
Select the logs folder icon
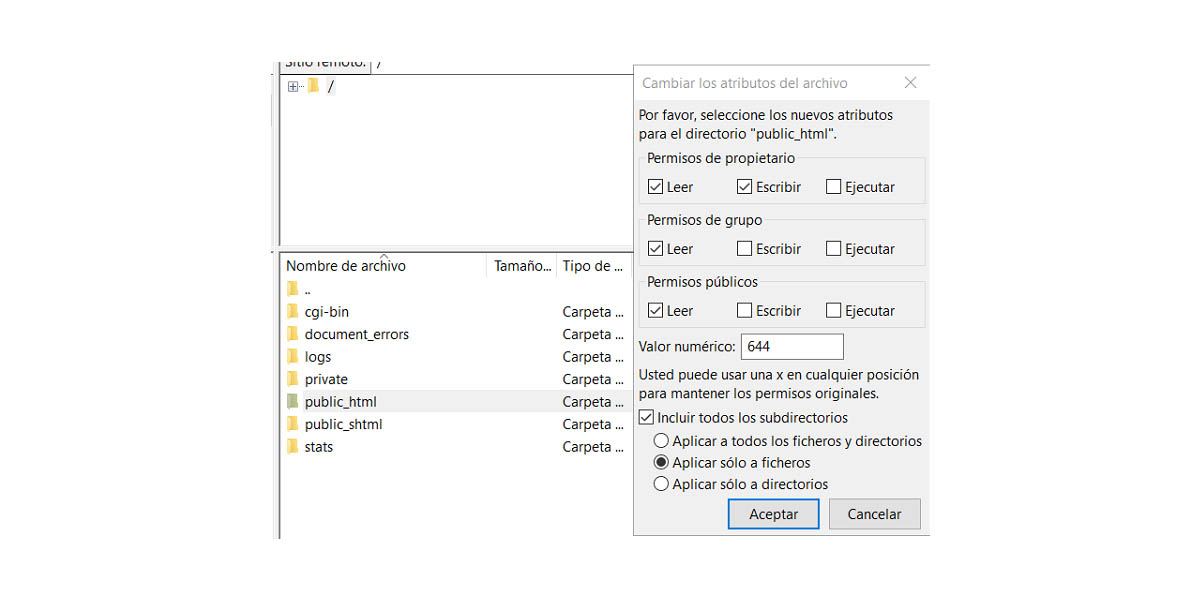pyautogui.click(x=292, y=357)
